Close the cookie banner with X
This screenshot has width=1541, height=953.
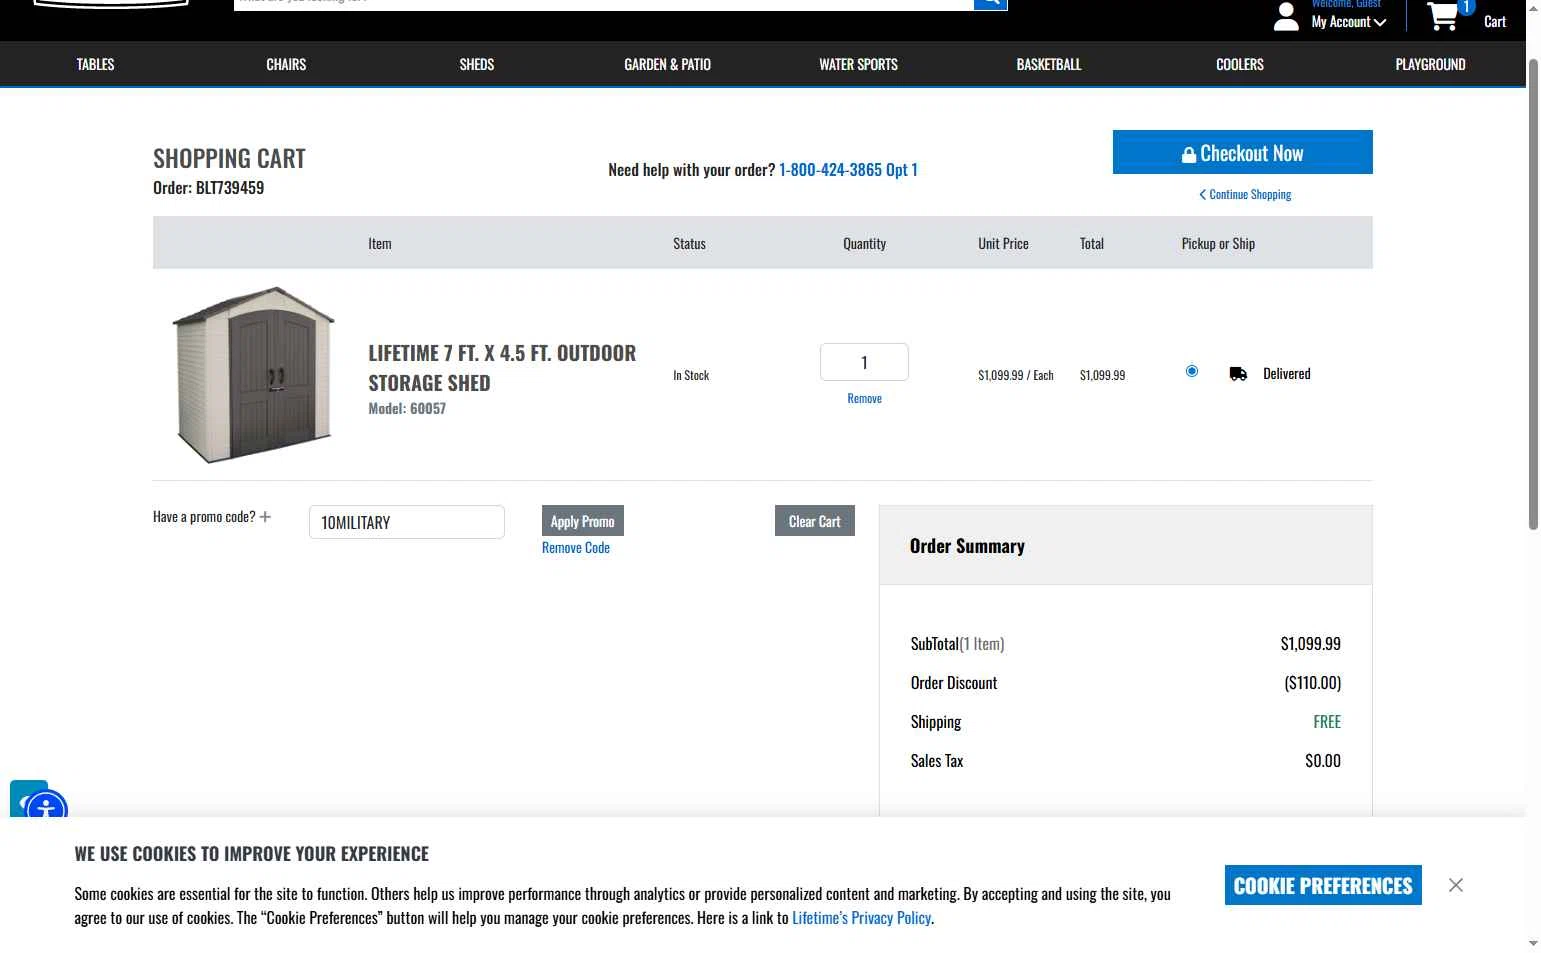pos(1456,885)
